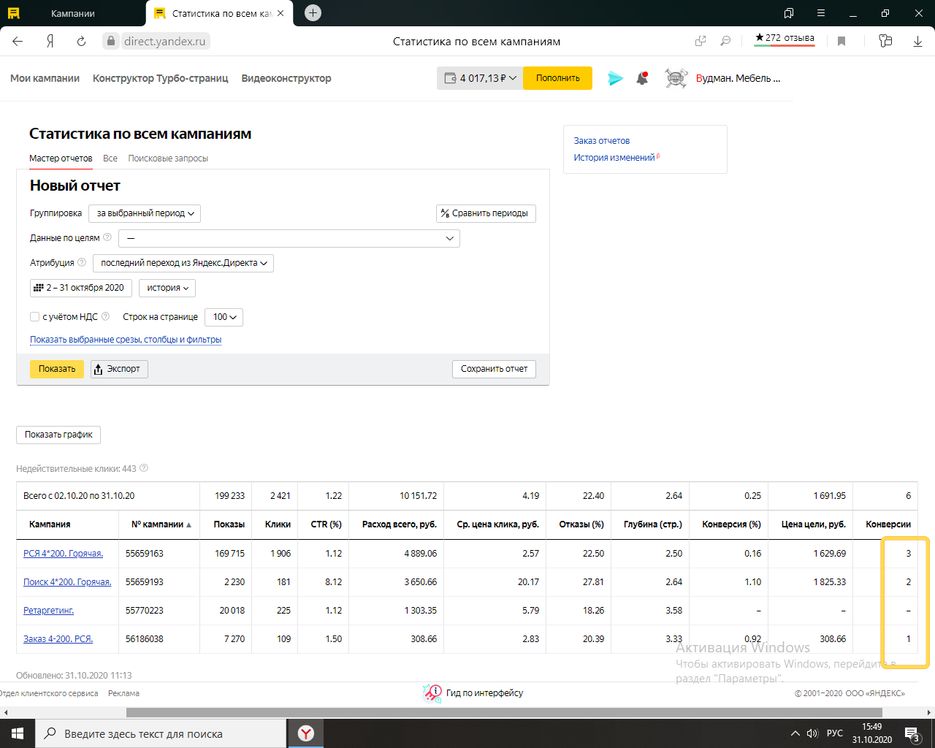Click the yellow Показать button
The width and height of the screenshot is (935, 748).
[x=57, y=369]
